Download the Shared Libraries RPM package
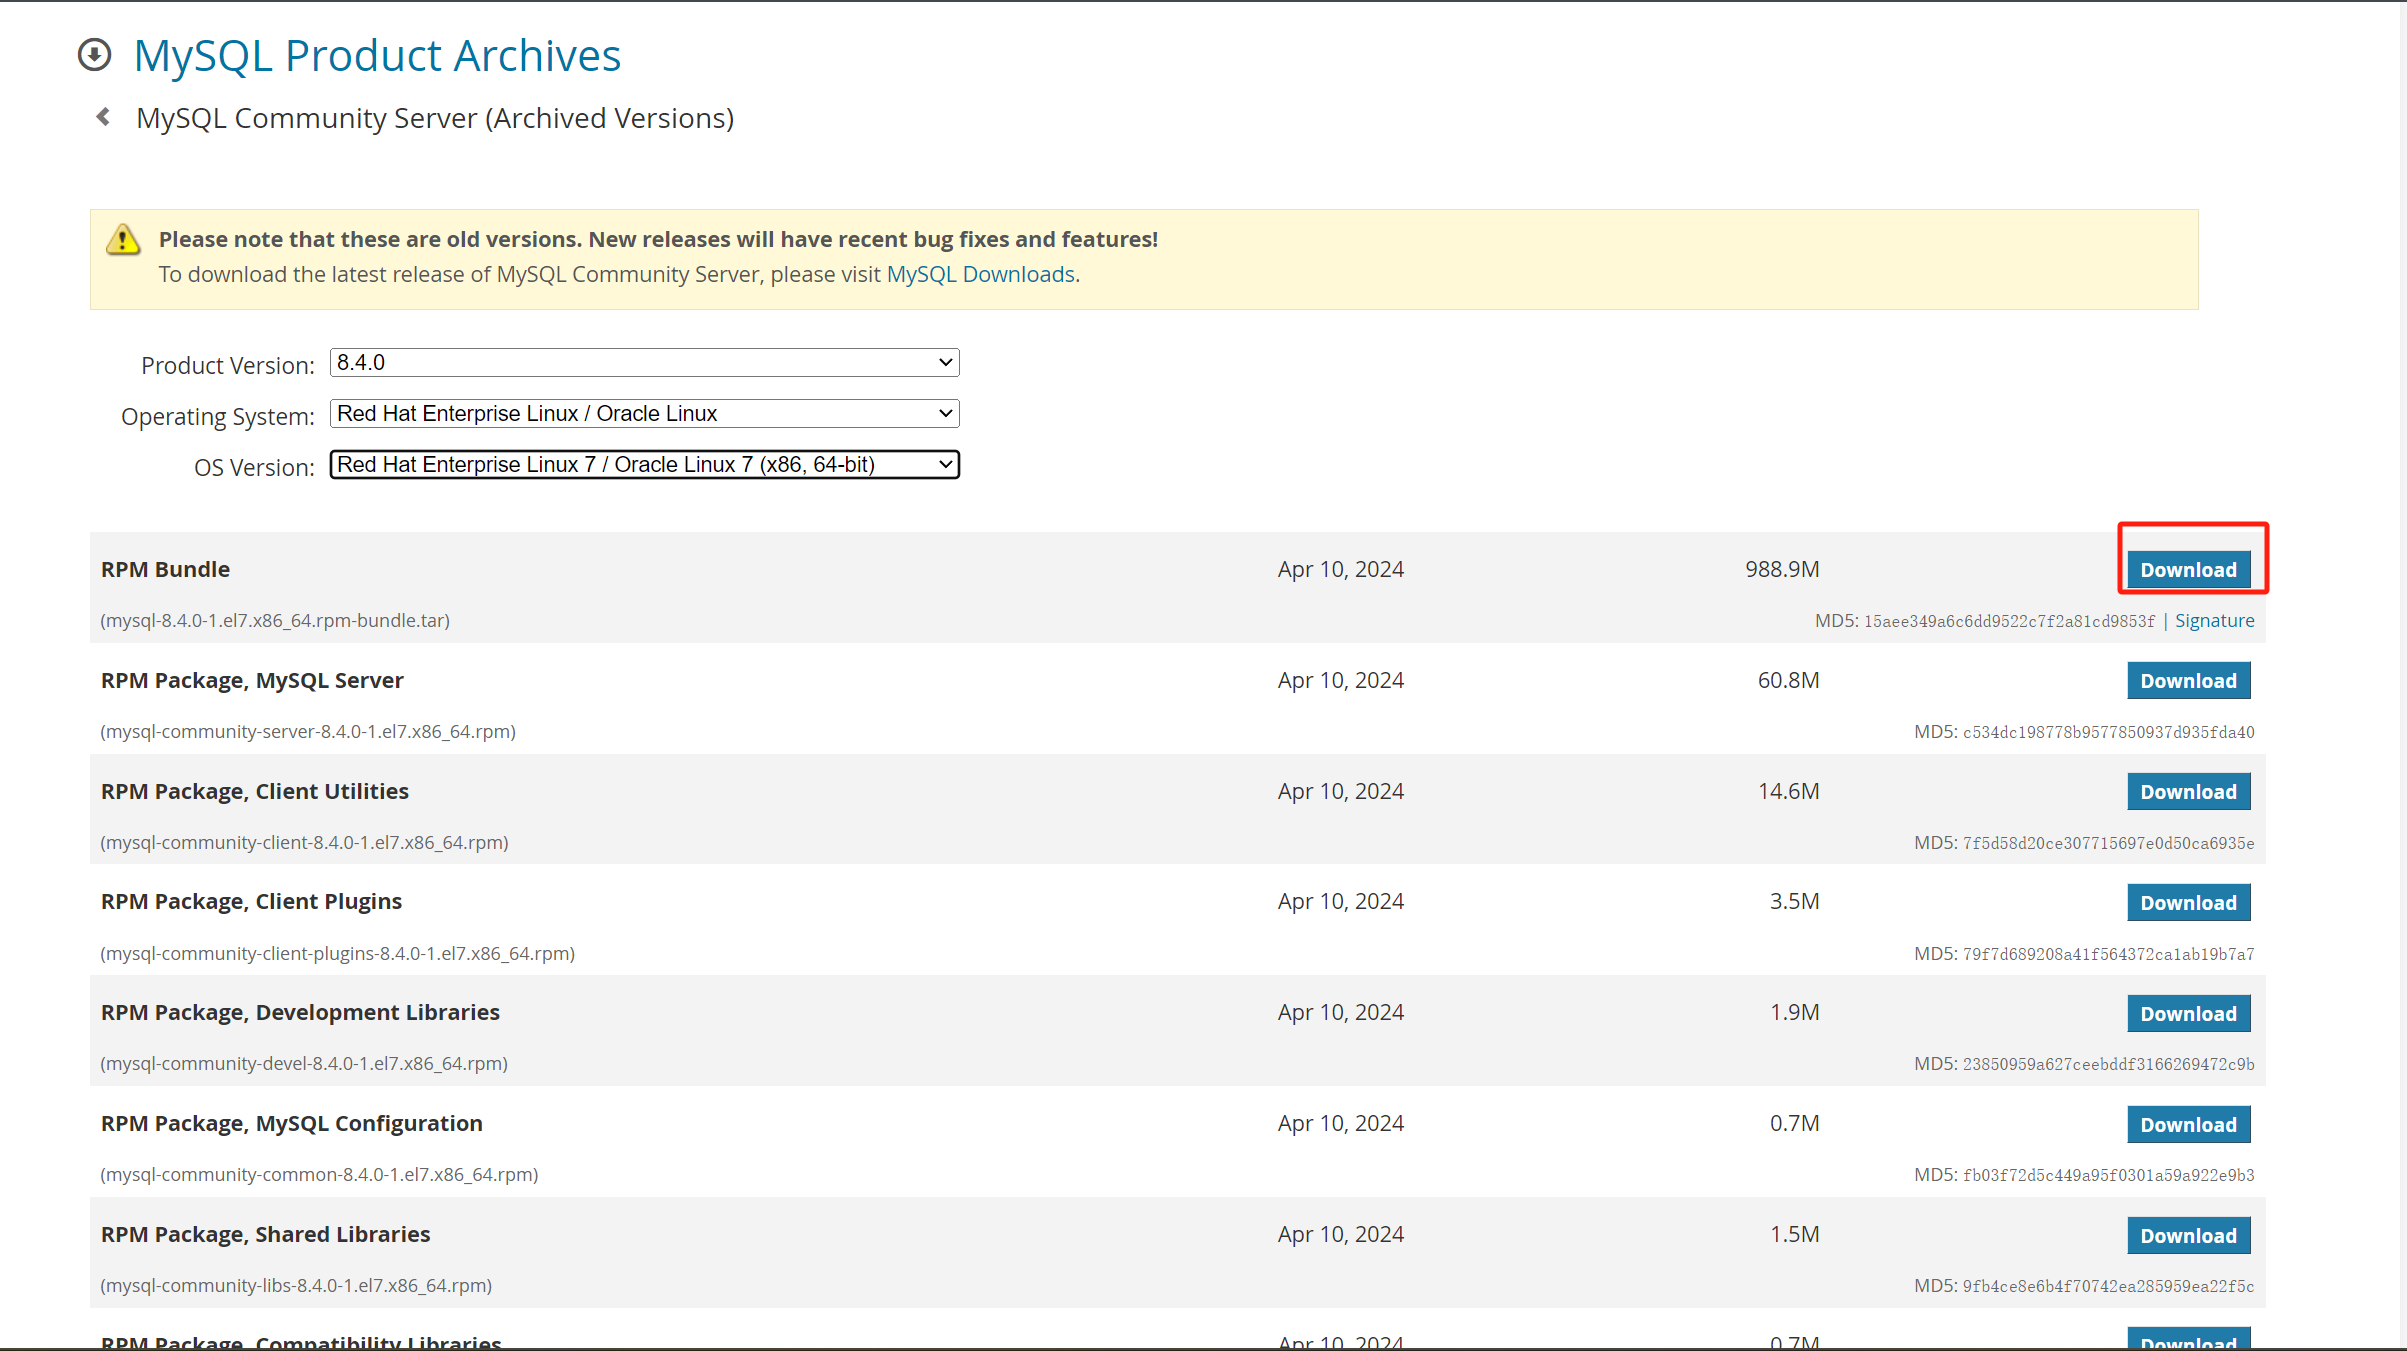The height and width of the screenshot is (1351, 2407). tap(2188, 1235)
